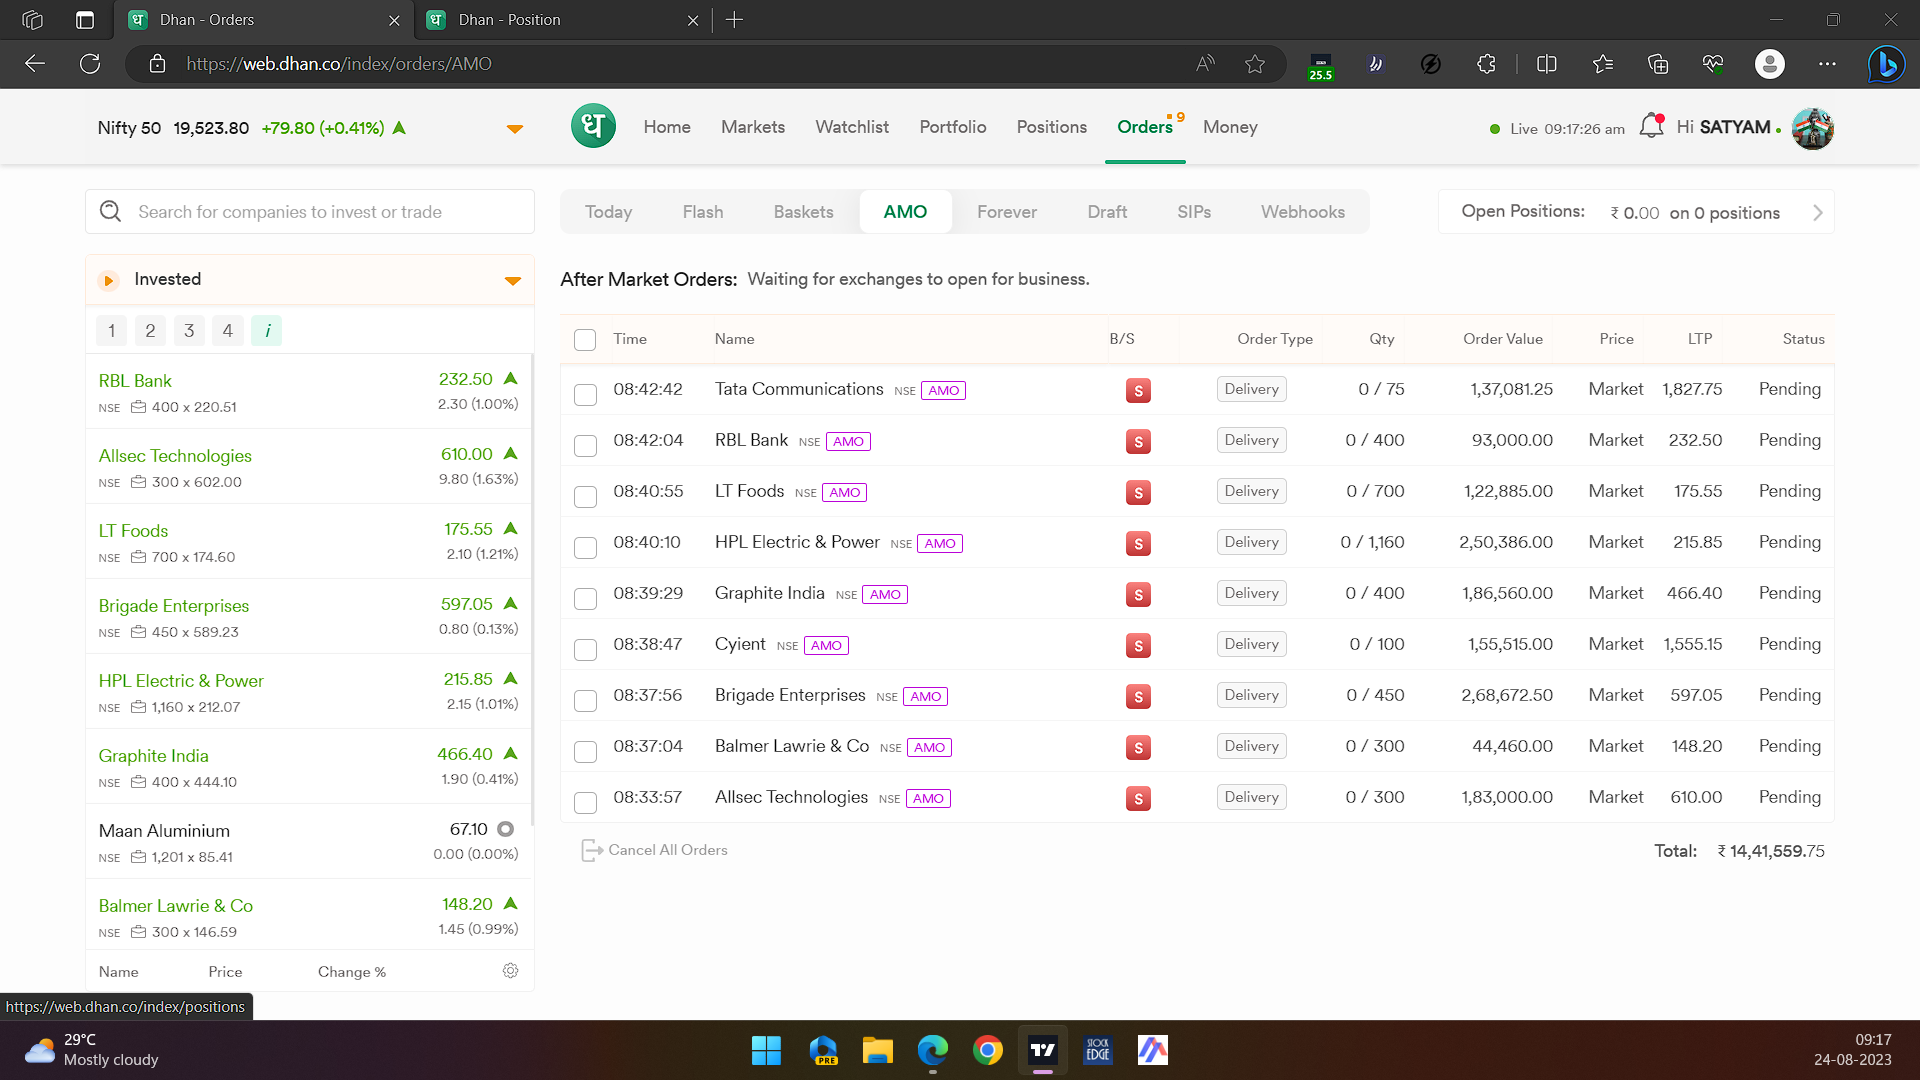1920x1080 pixels.
Task: Click the Cancel All Orders icon
Action: pyautogui.click(x=590, y=850)
